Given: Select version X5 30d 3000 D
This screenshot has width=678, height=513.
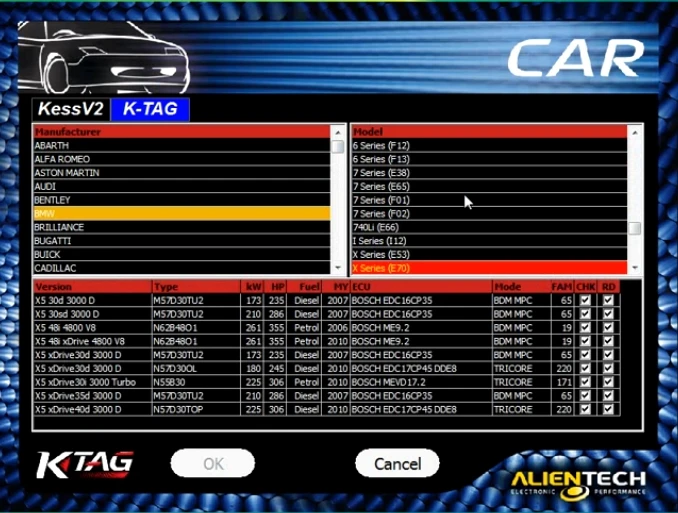Looking at the screenshot, I should pyautogui.click(x=93, y=300).
